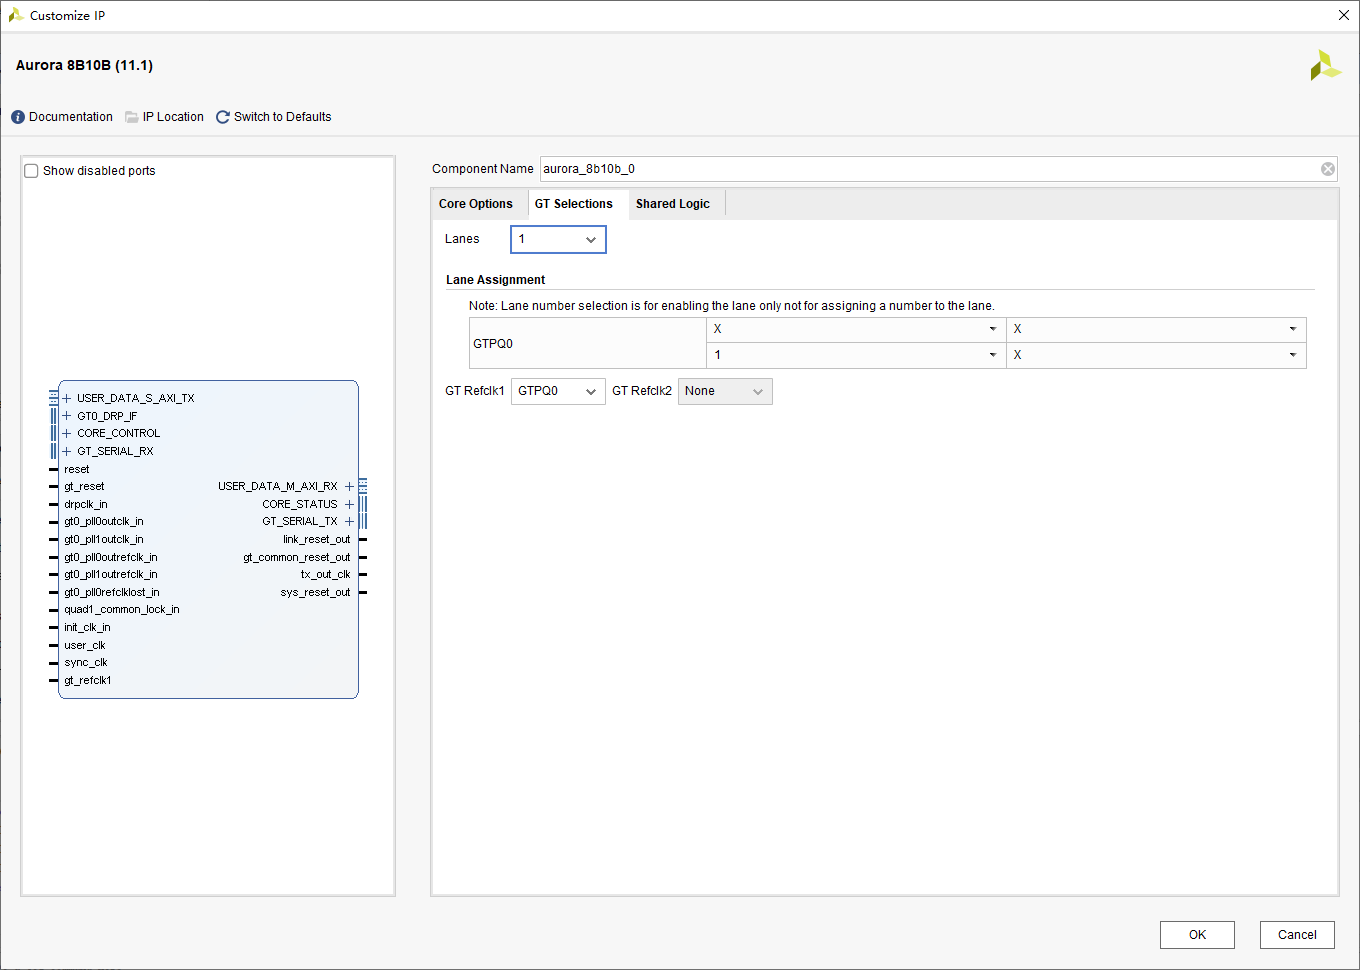Open the GTPQ0 lane dropdown showing 1
This screenshot has height=970, width=1360.
(856, 355)
